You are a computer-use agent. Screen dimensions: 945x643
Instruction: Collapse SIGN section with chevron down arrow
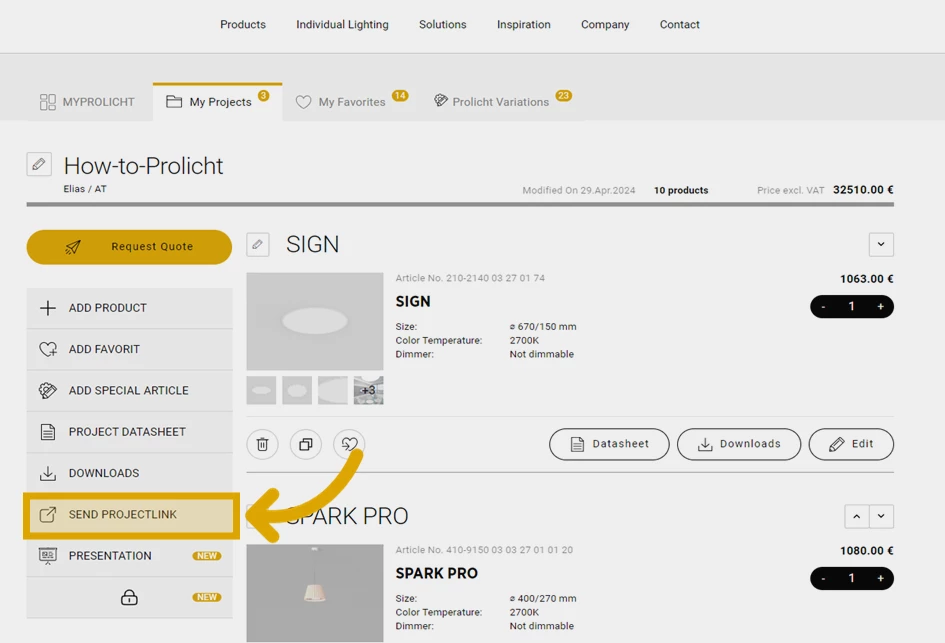click(881, 244)
